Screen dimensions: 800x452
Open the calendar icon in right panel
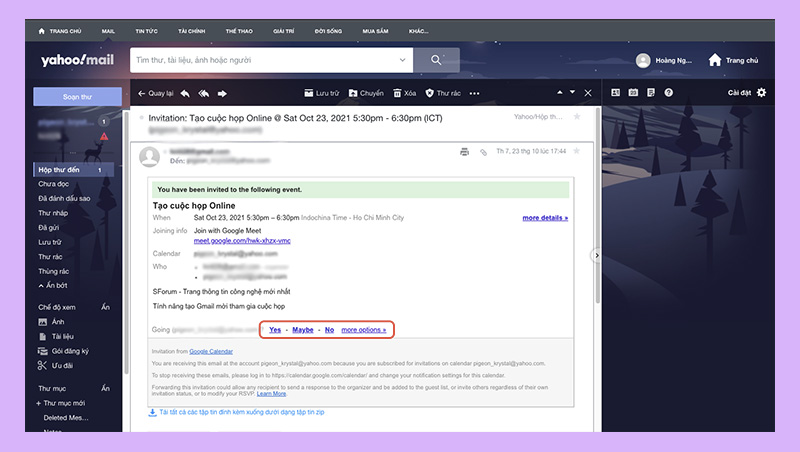tap(633, 92)
